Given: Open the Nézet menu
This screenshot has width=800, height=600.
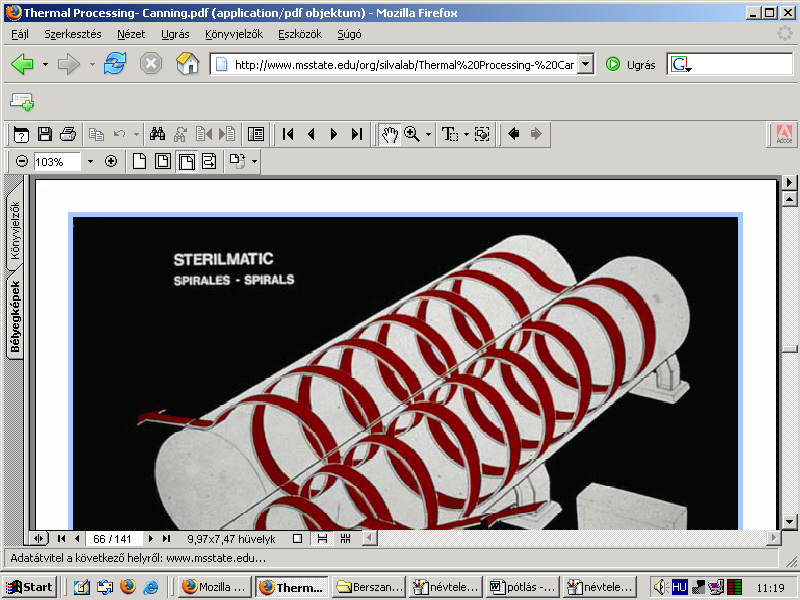Looking at the screenshot, I should (131, 34).
